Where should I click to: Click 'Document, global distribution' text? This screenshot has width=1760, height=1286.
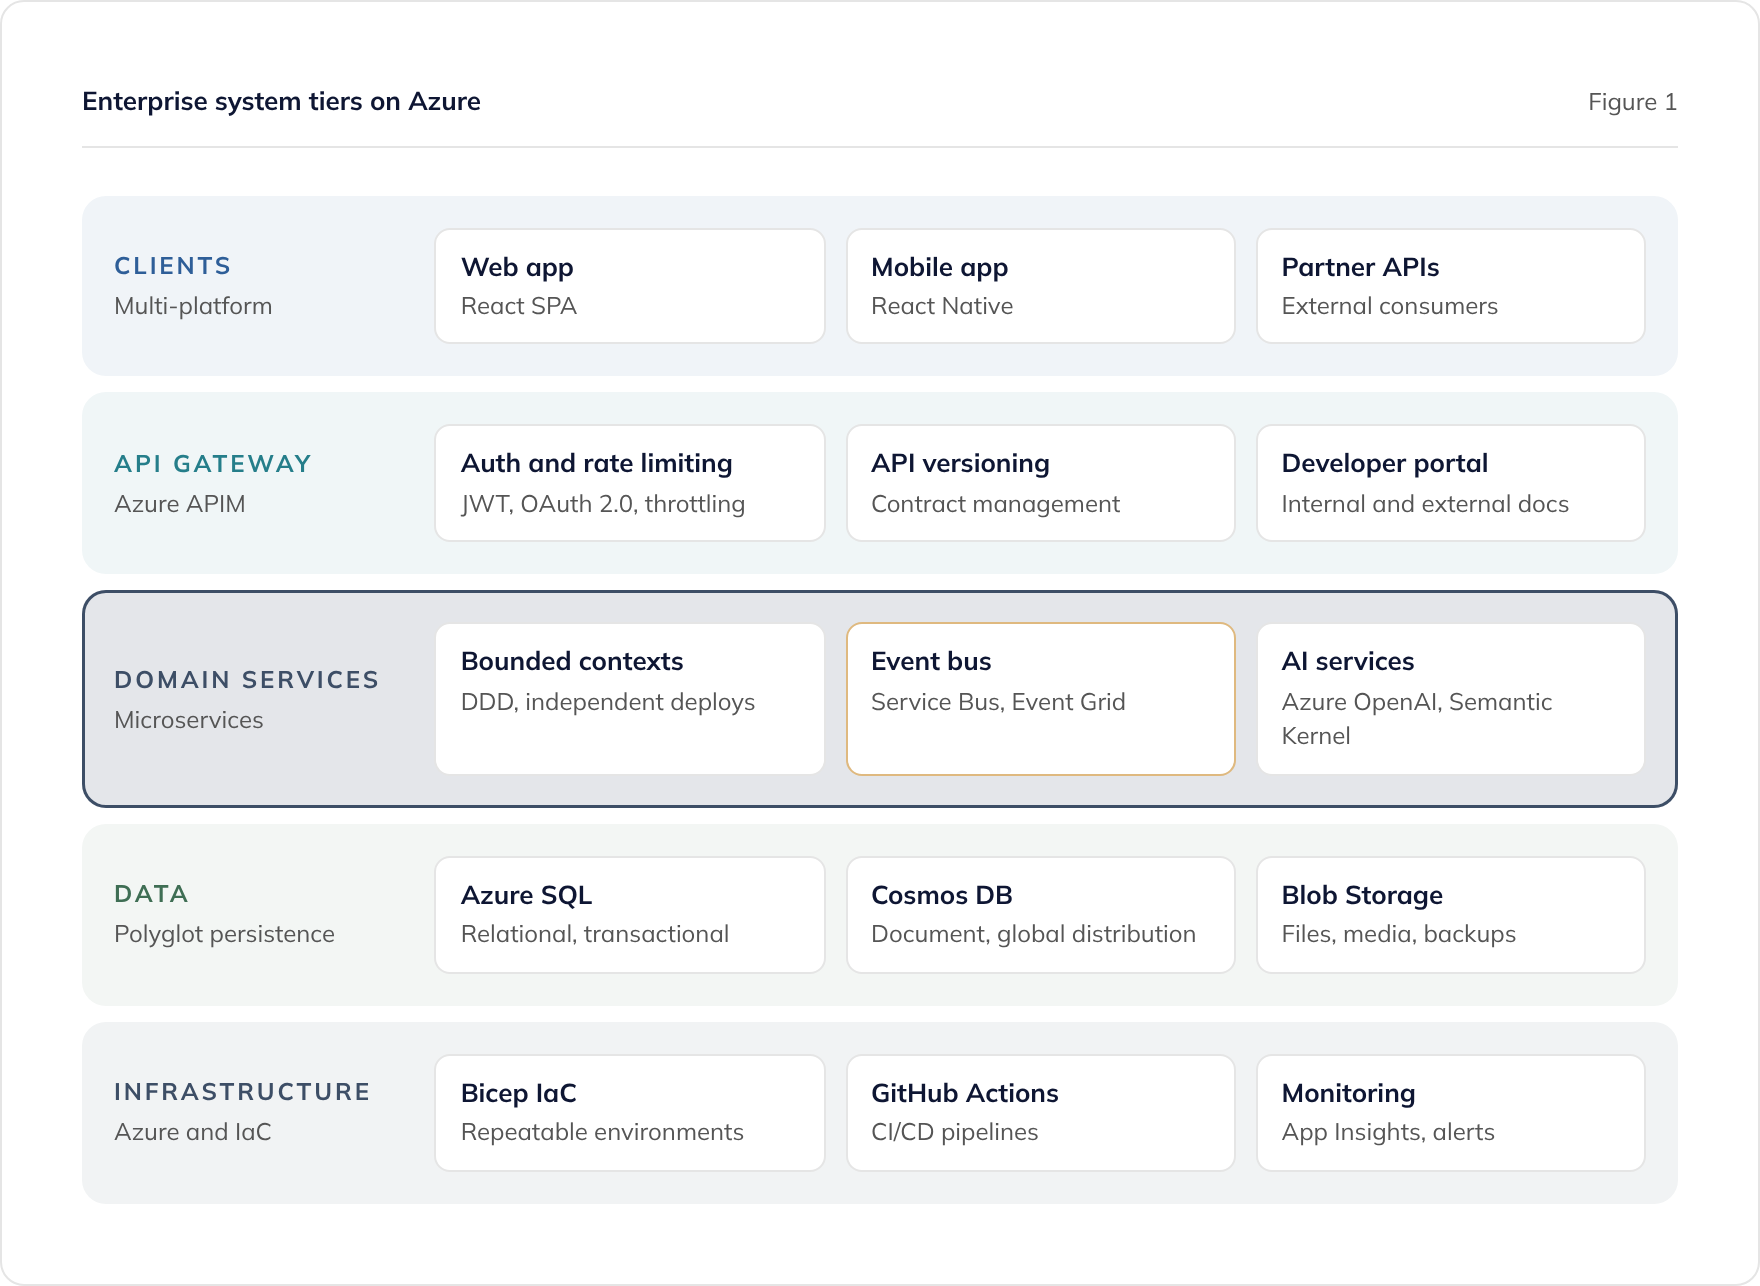(1033, 934)
